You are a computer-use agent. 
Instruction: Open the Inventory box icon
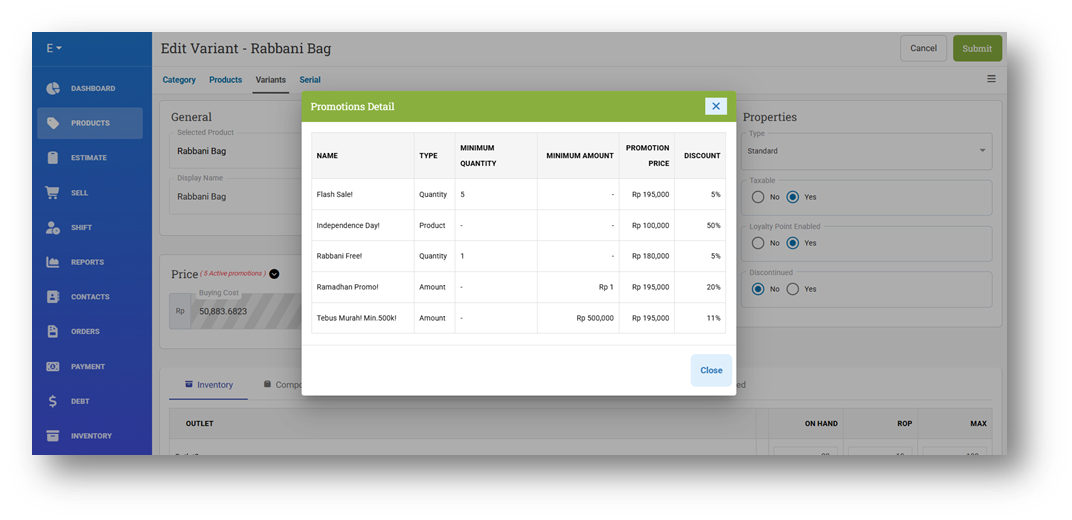click(53, 436)
